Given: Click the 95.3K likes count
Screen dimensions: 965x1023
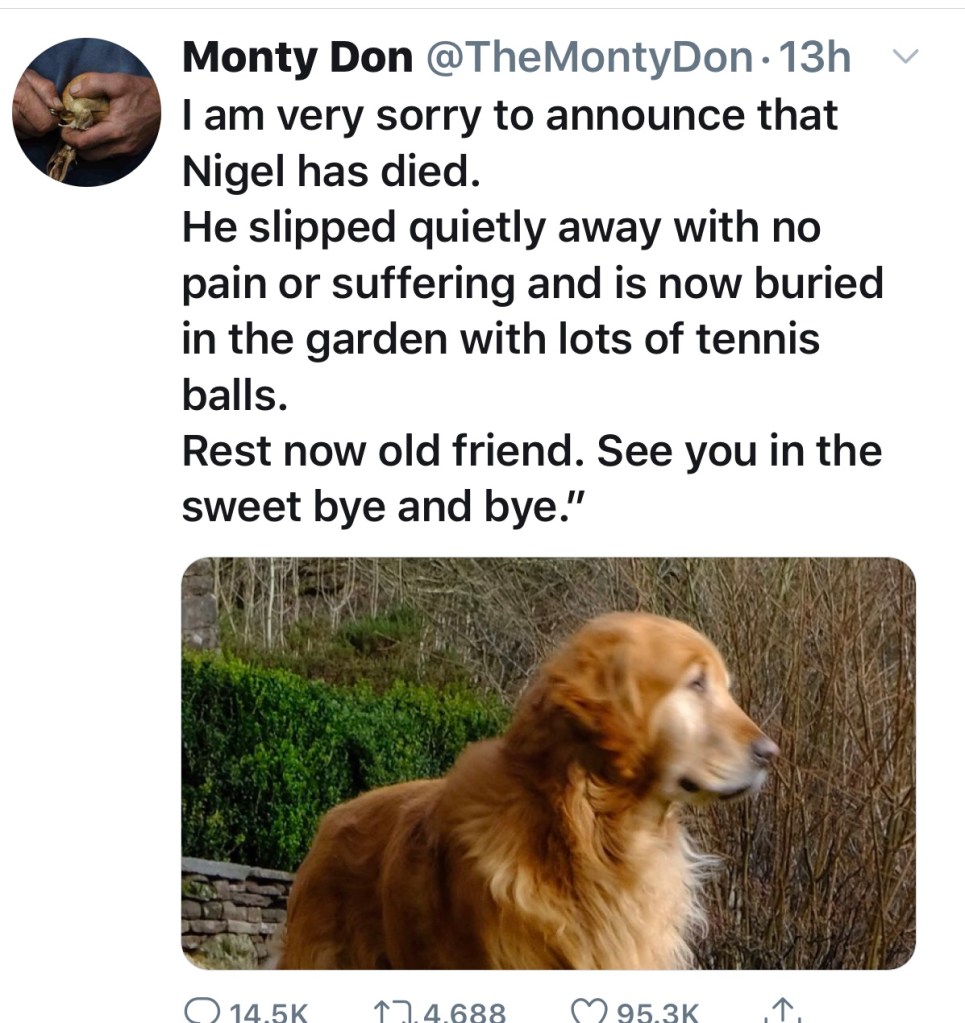Looking at the screenshot, I should pos(658,1012).
